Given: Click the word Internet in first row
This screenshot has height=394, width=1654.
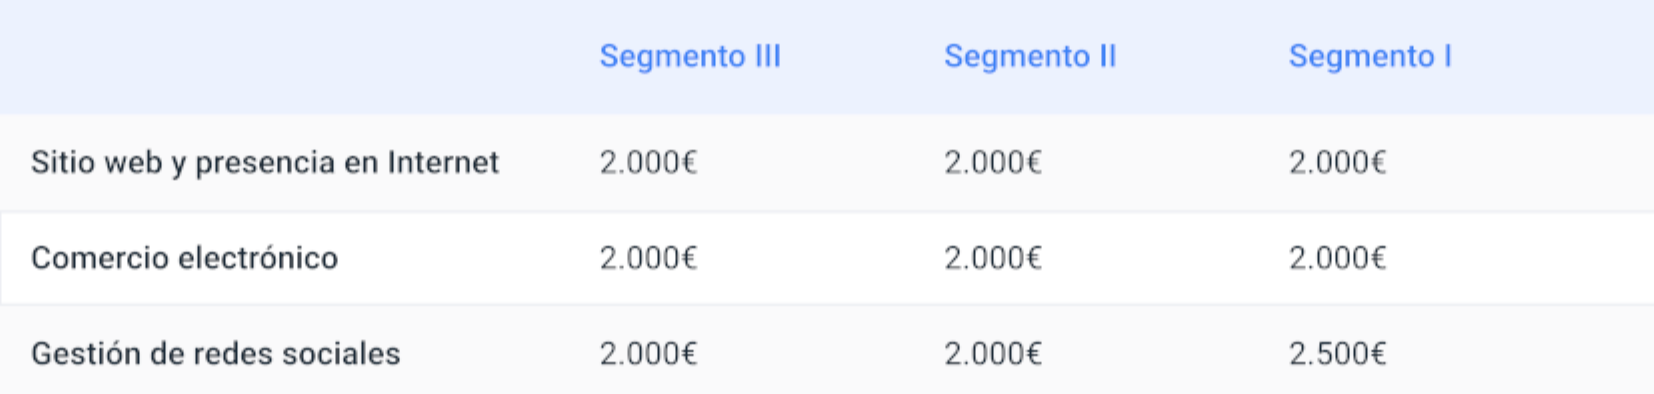Looking at the screenshot, I should [x=443, y=162].
